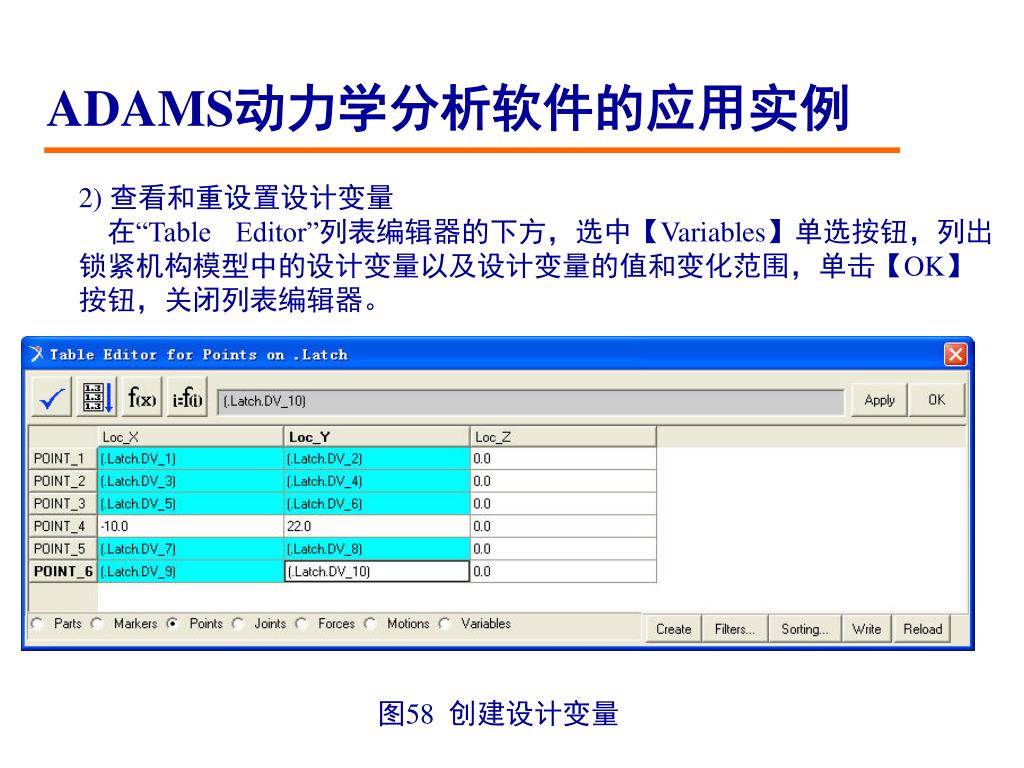Click the (.Latch.DV_7) cell
The image size is (1024, 768).
coord(190,549)
